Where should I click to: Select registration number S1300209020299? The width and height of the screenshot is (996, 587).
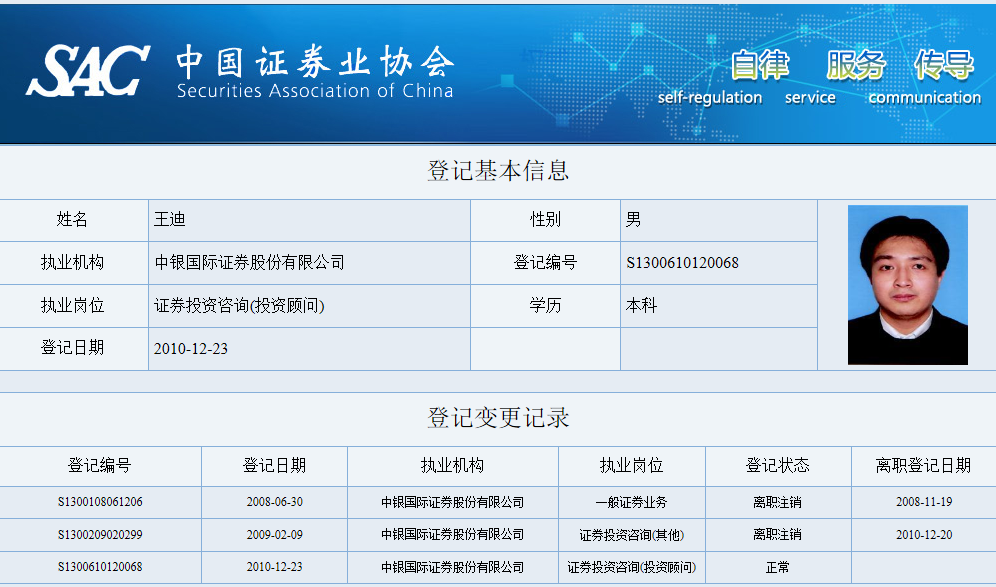[100, 535]
